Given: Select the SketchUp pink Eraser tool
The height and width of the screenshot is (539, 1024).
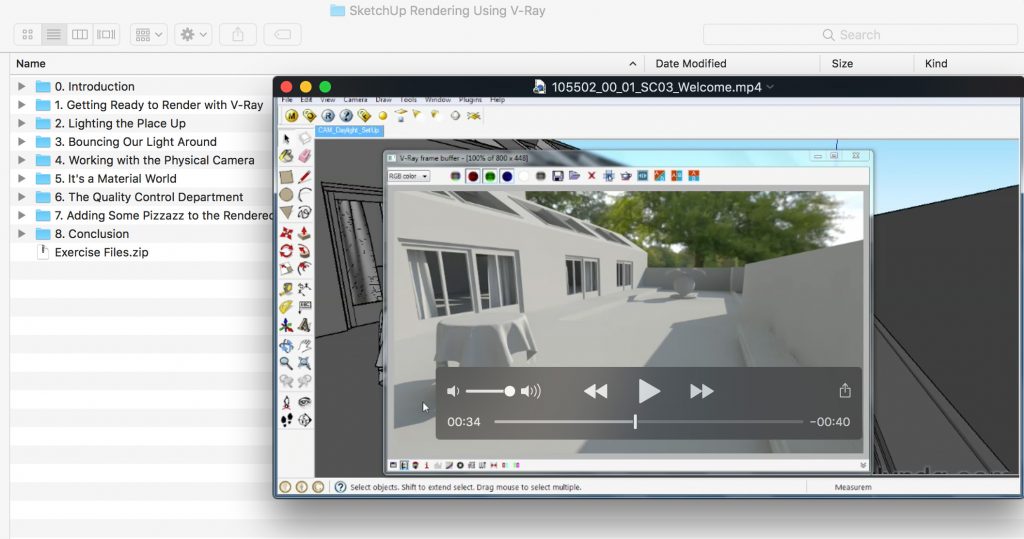Looking at the screenshot, I should click(x=304, y=156).
